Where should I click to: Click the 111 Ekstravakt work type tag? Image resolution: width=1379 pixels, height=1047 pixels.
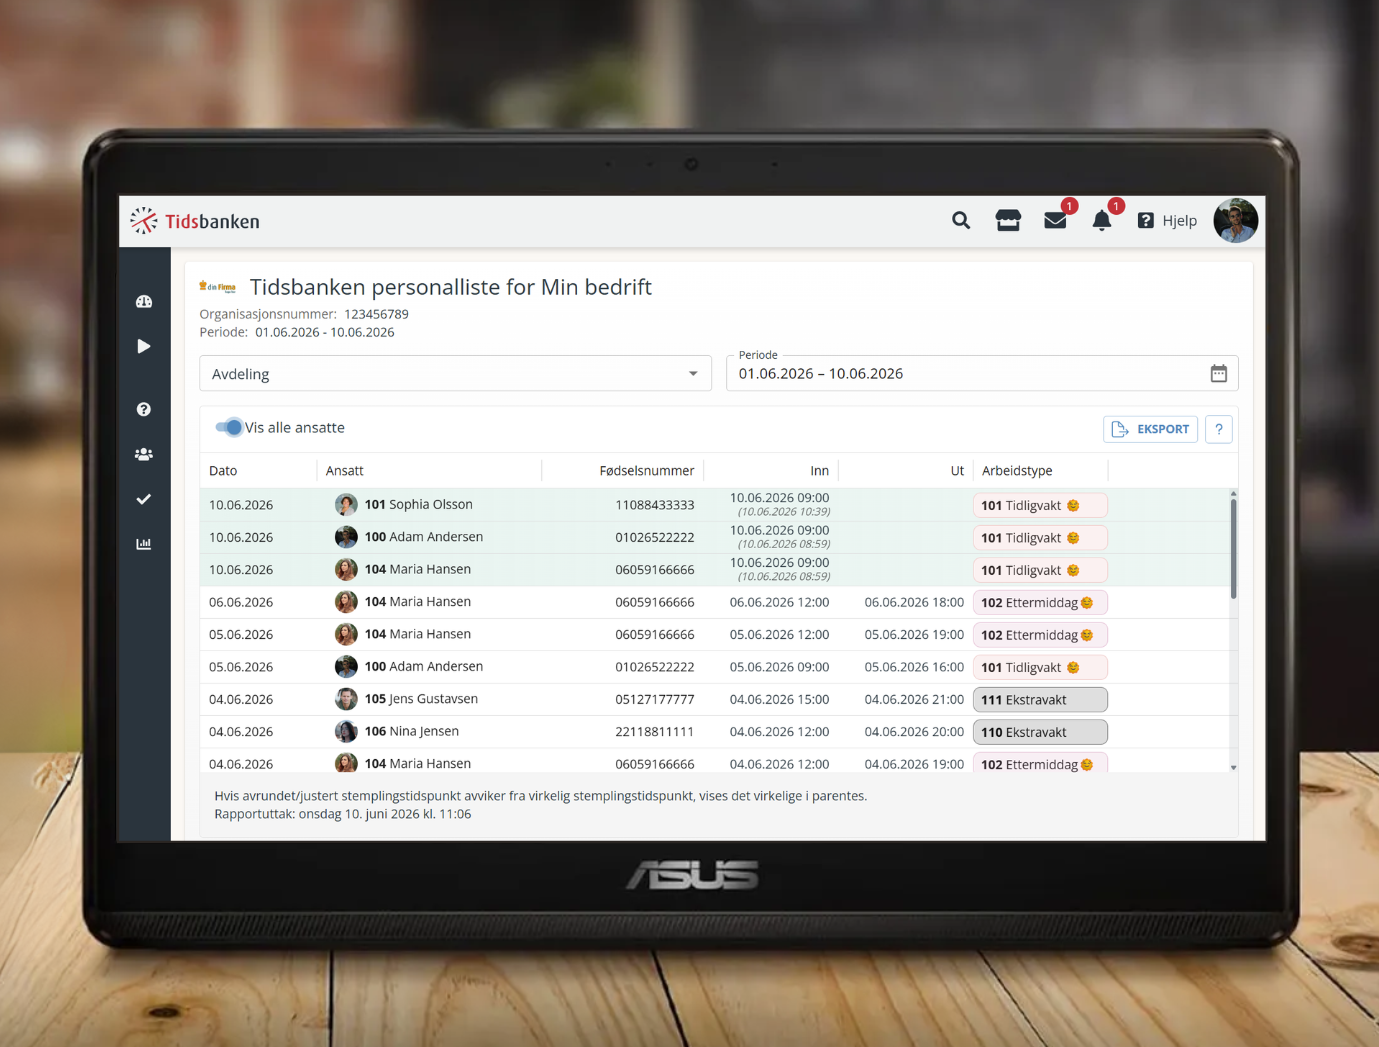coord(1040,700)
